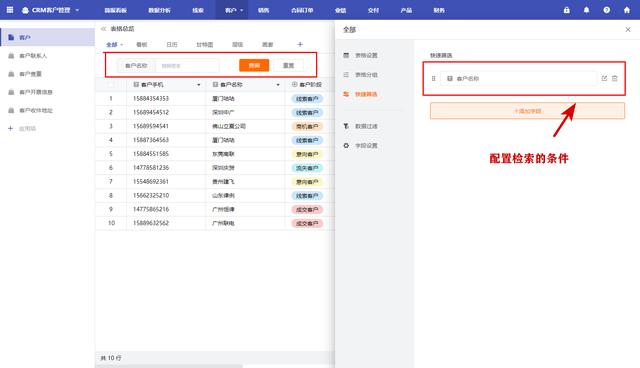Open 交付 in top navigation
Viewport: 640px width, 368px height.
pos(373,10)
